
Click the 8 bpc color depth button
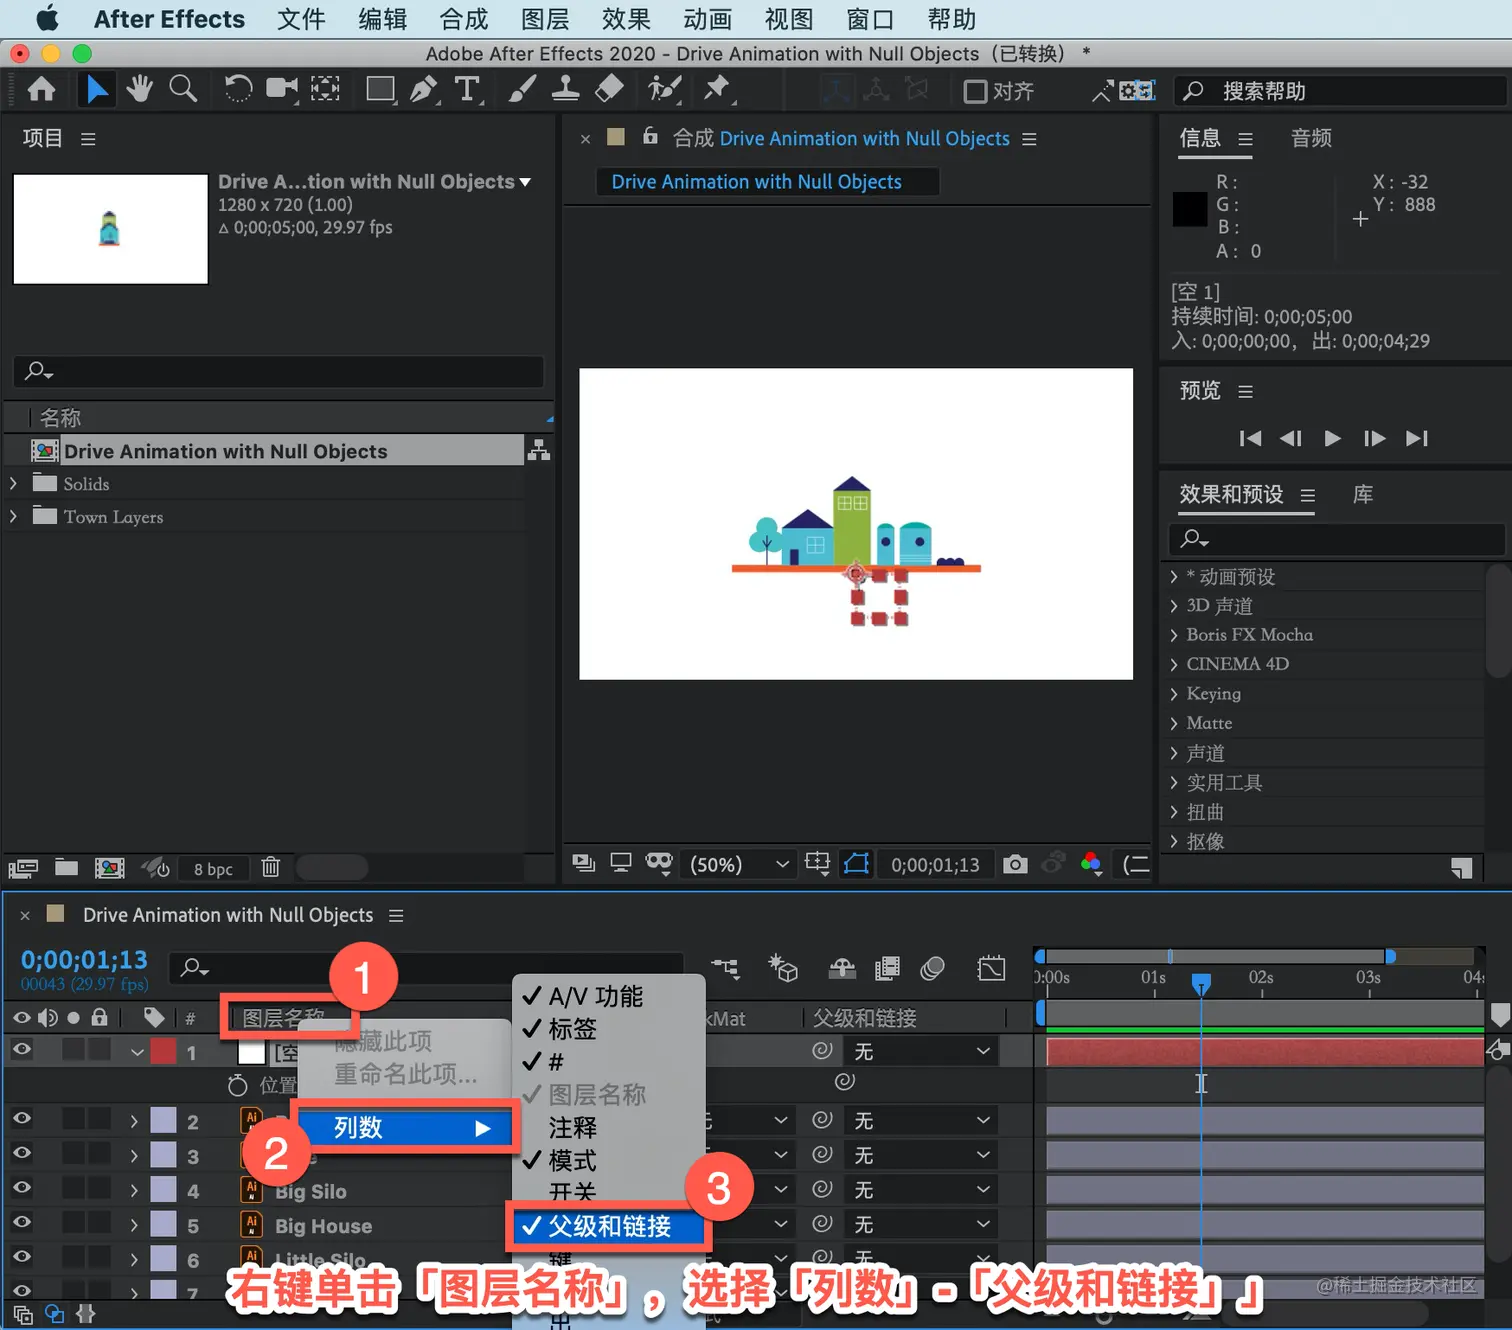coord(213,869)
